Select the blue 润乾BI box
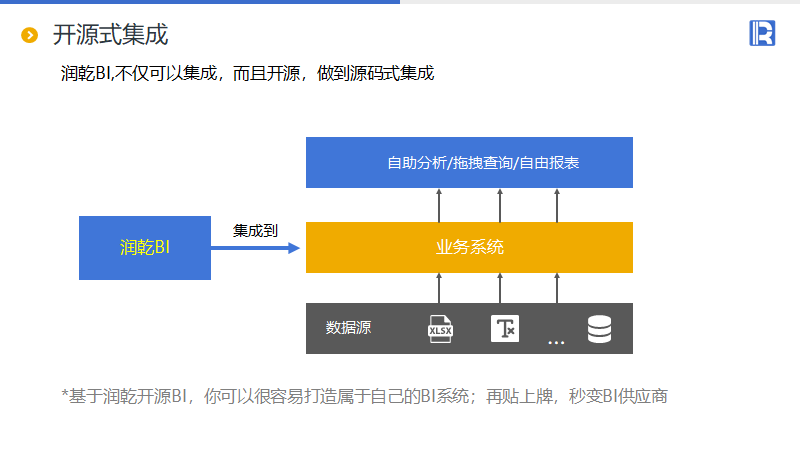The image size is (800, 450). 145,248
